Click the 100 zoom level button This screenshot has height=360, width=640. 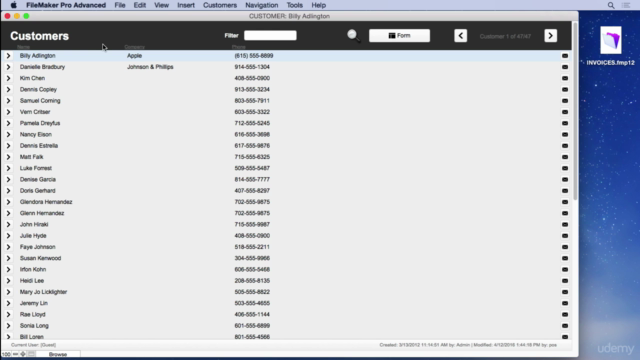click(x=6, y=354)
